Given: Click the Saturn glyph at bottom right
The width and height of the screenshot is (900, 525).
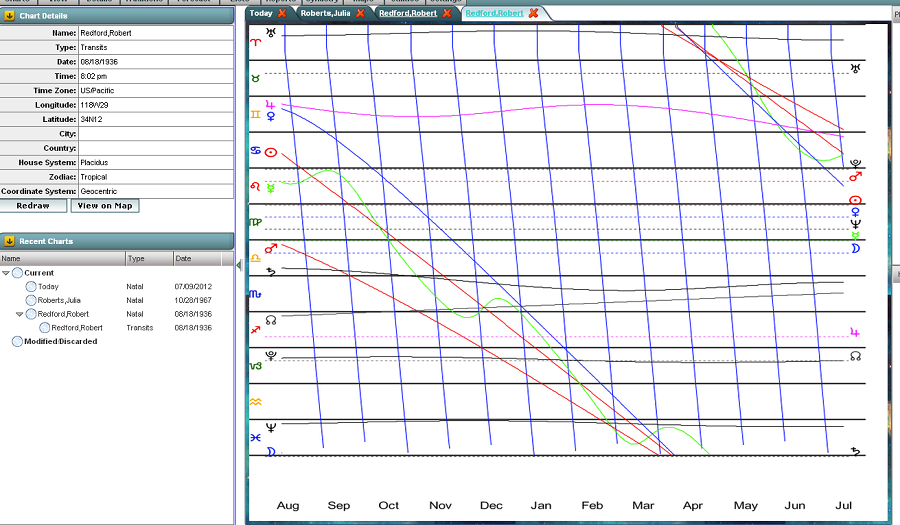Looking at the screenshot, I should (x=855, y=451).
